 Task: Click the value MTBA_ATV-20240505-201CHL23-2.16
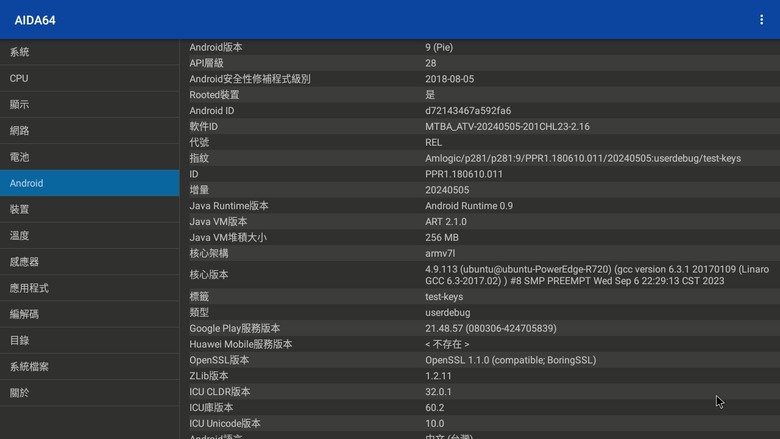[x=507, y=127]
